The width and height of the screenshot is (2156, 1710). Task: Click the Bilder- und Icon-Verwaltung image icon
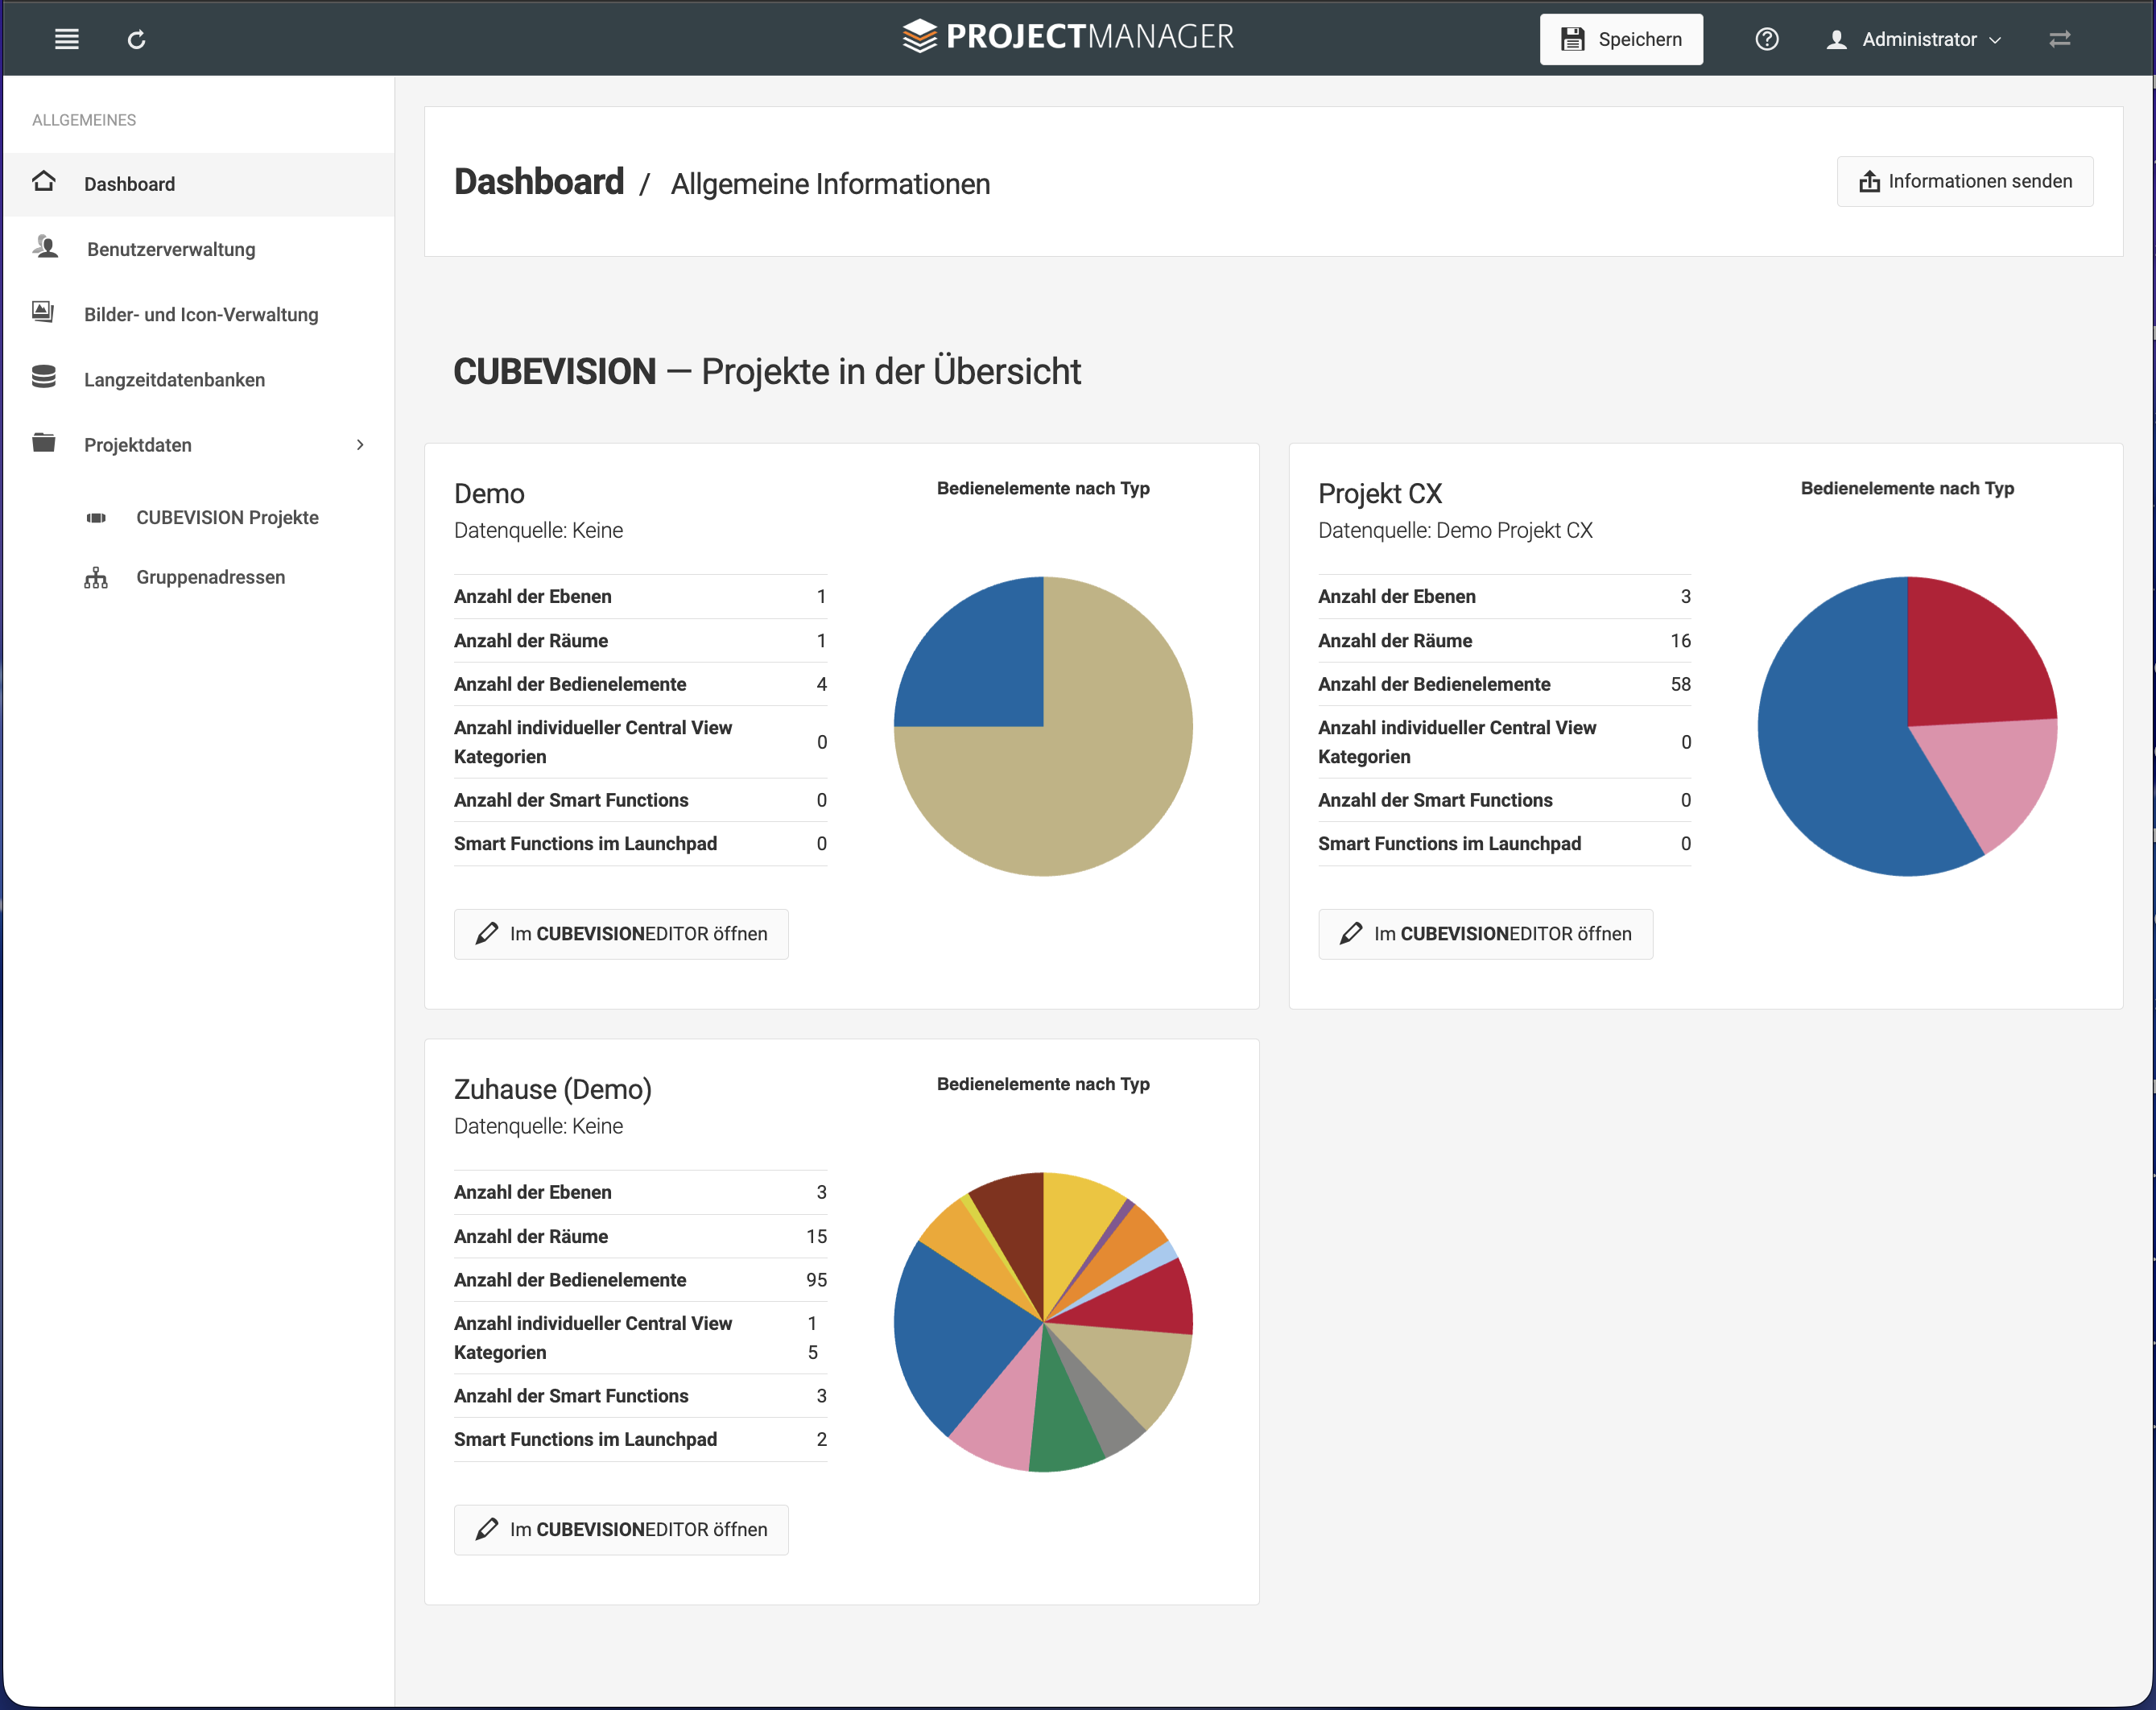43,312
